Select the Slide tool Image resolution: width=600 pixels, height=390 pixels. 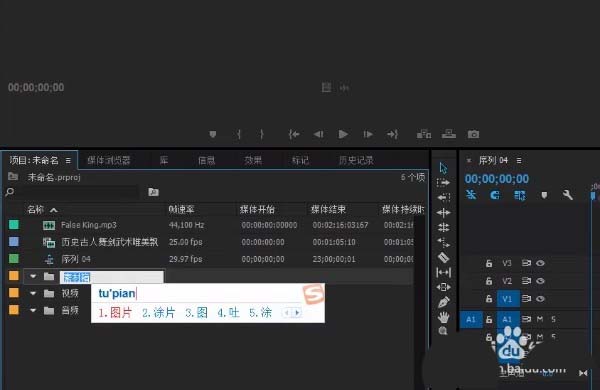[443, 287]
